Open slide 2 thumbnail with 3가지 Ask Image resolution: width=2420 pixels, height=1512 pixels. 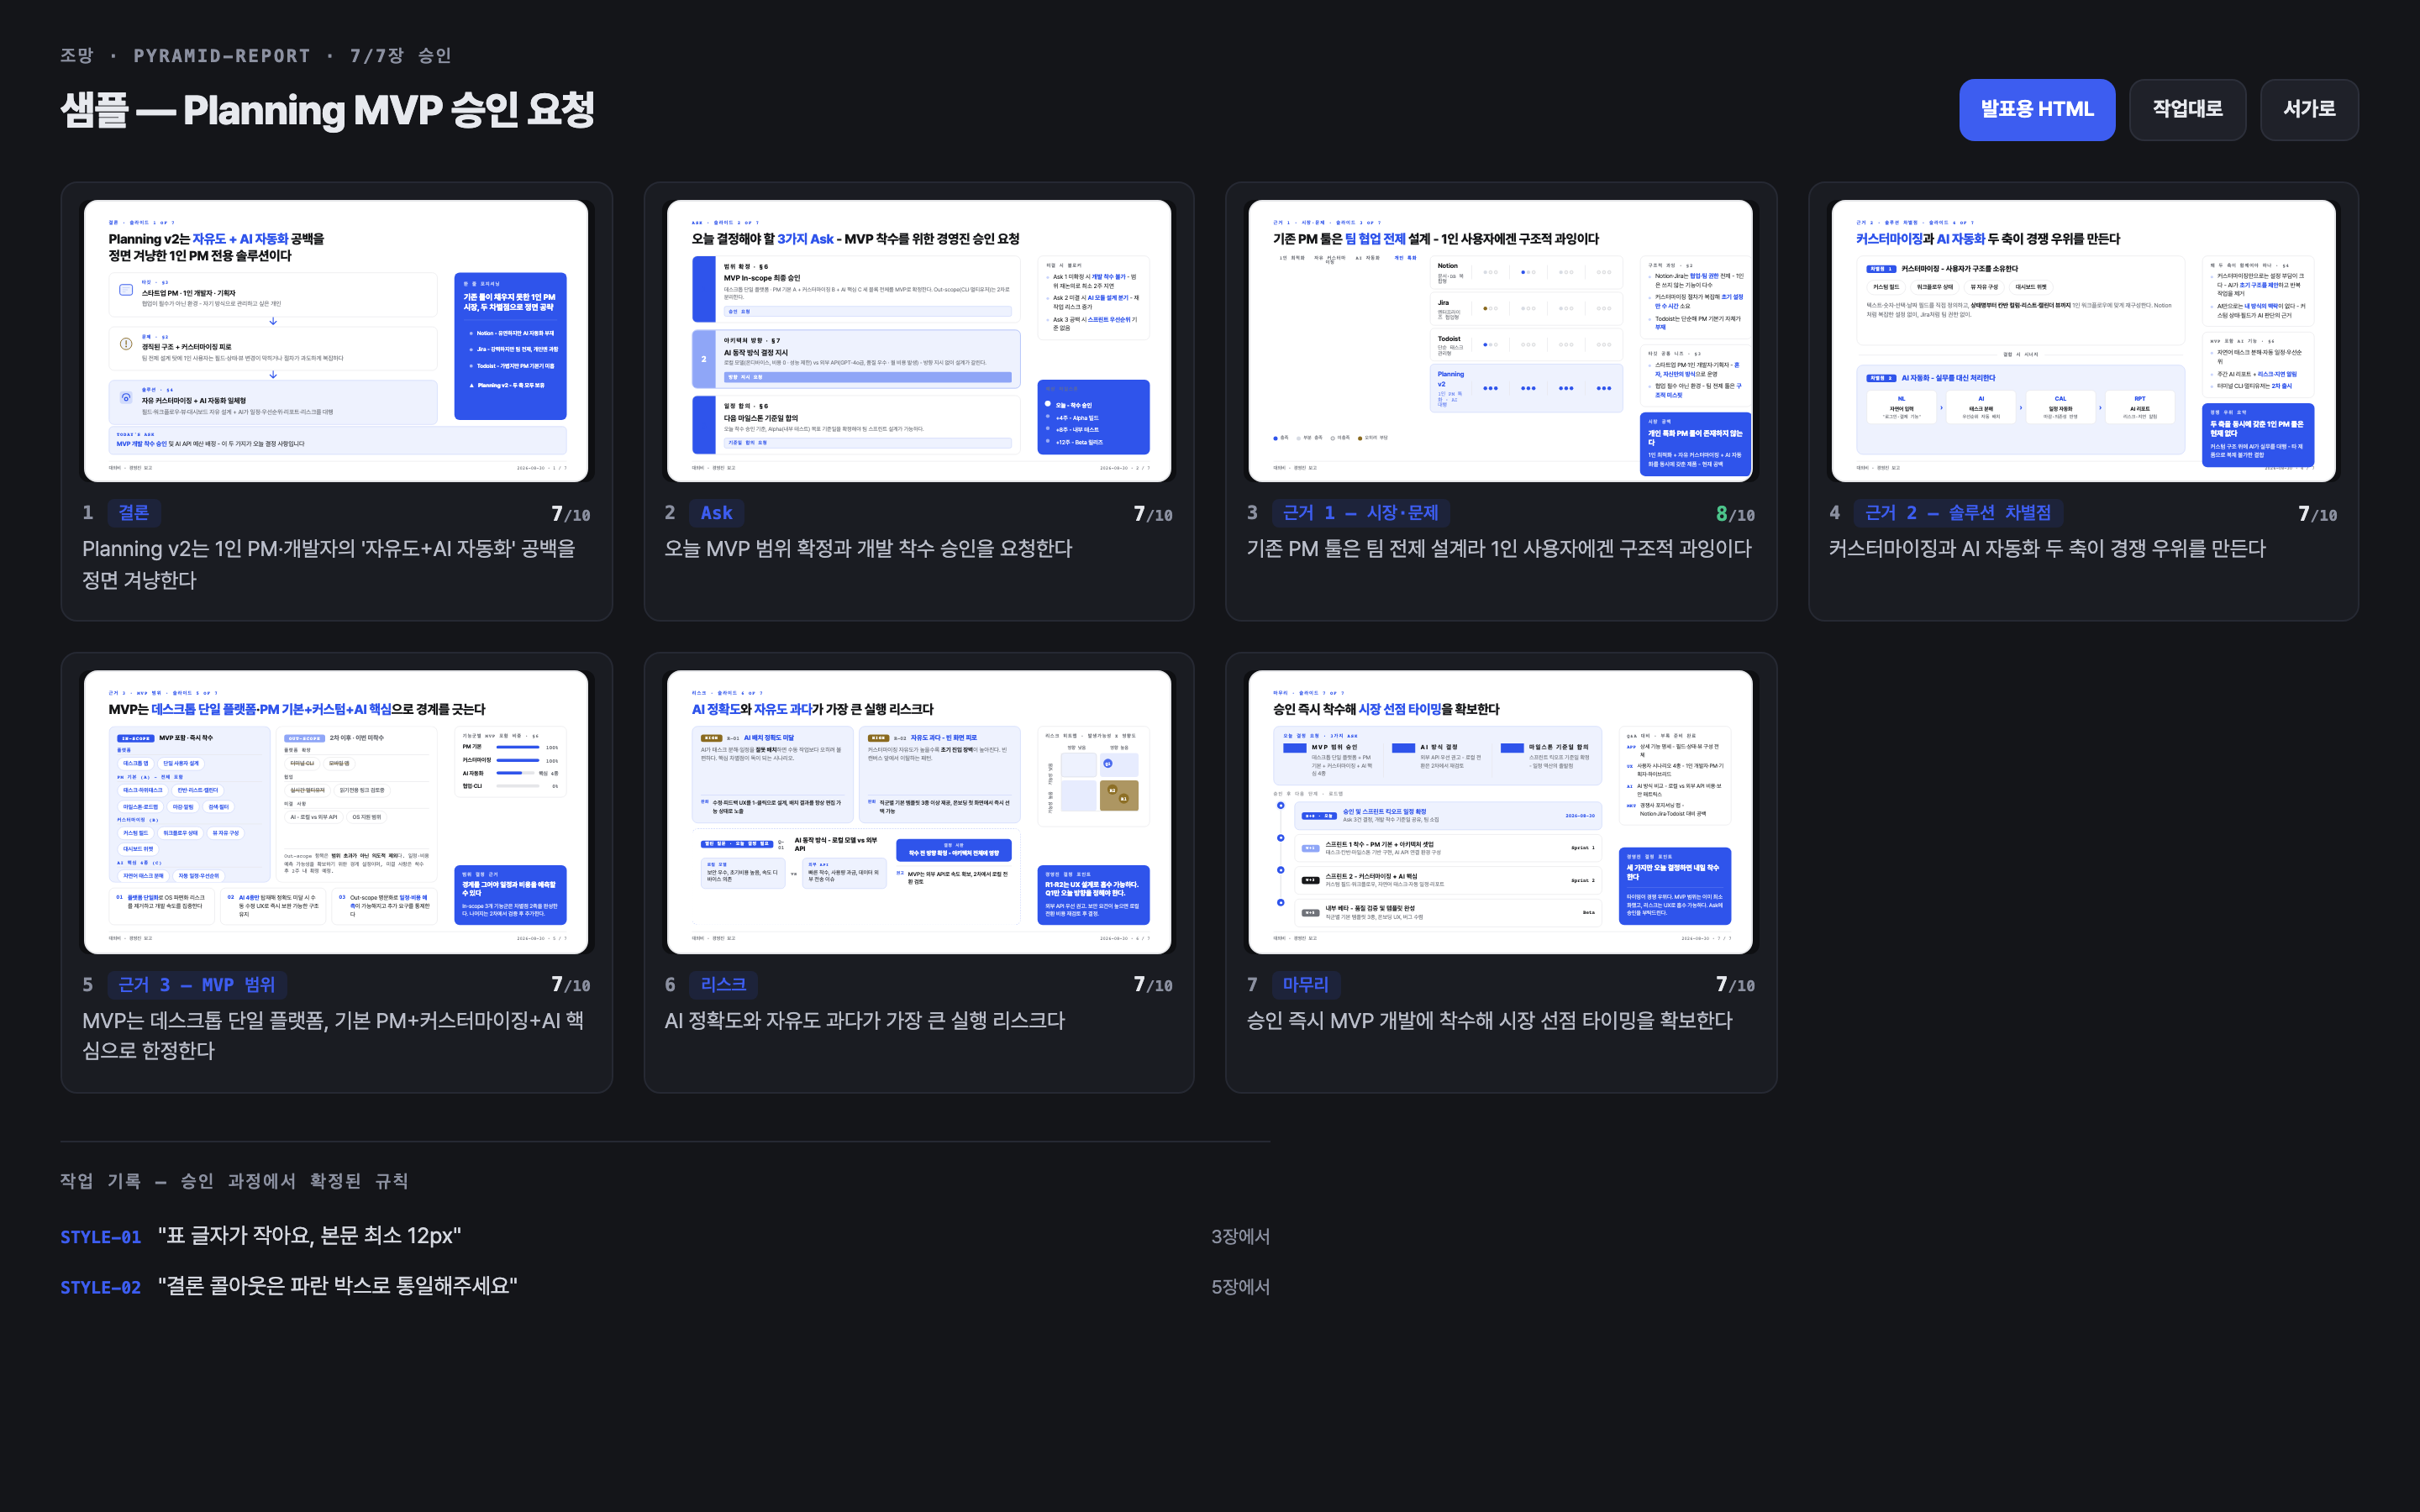tap(919, 341)
